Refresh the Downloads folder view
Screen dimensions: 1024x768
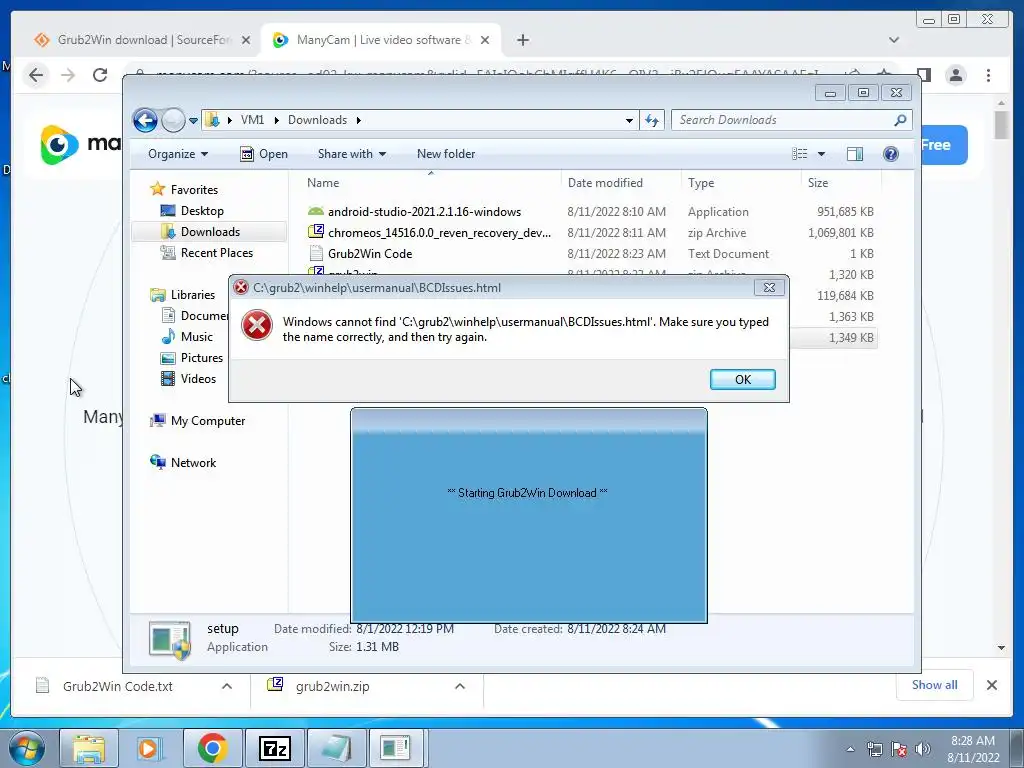click(x=652, y=120)
